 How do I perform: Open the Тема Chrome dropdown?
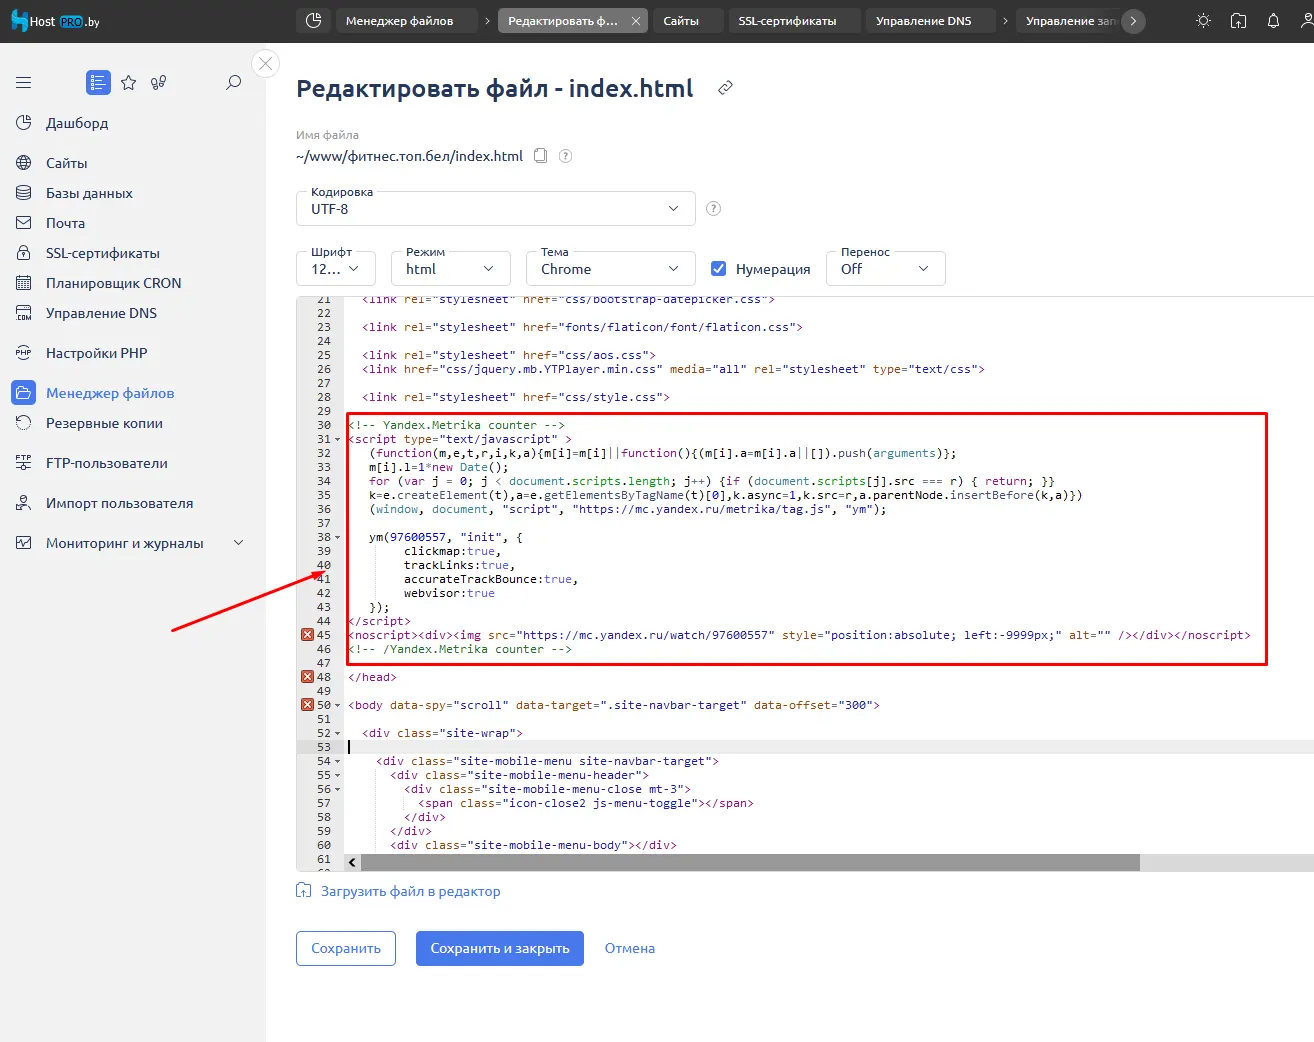point(610,269)
